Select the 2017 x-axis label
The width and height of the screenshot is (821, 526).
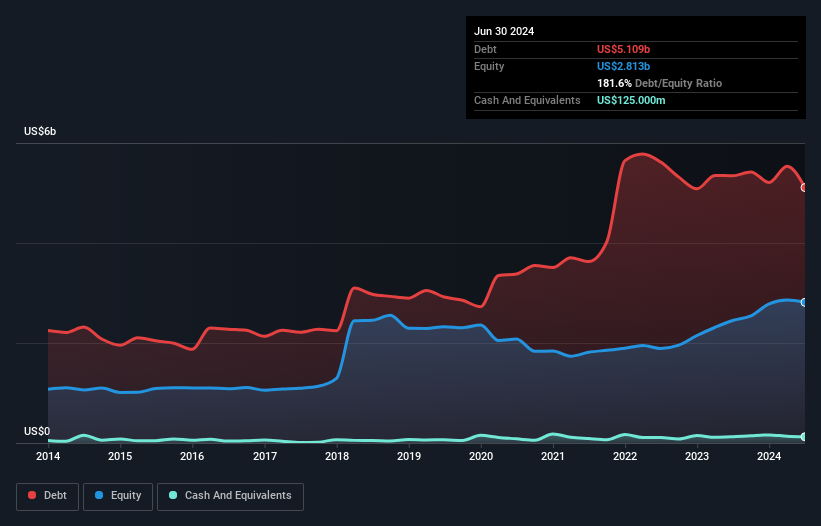(x=265, y=456)
